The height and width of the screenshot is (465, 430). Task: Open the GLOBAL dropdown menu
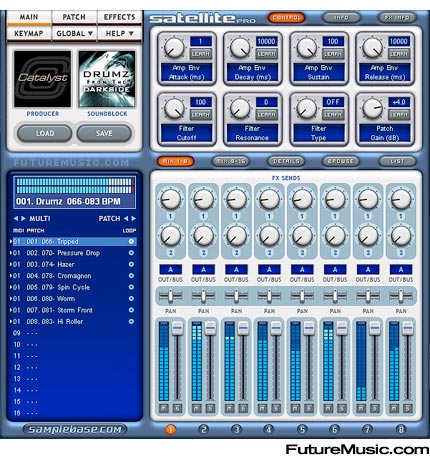click(75, 33)
